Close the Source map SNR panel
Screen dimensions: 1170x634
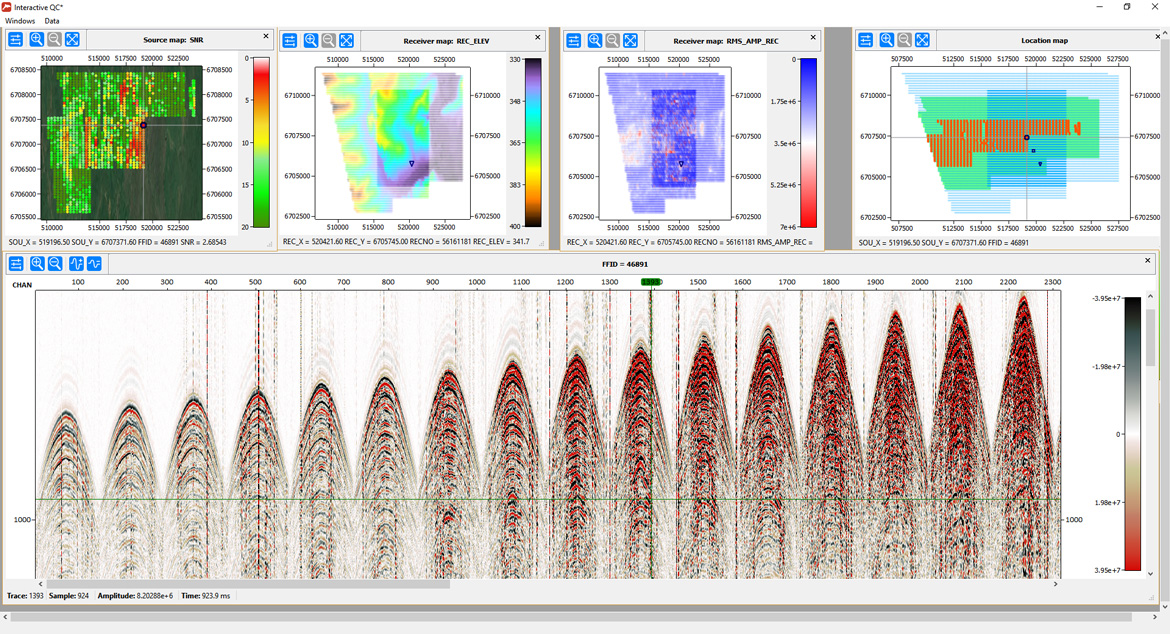click(266, 37)
